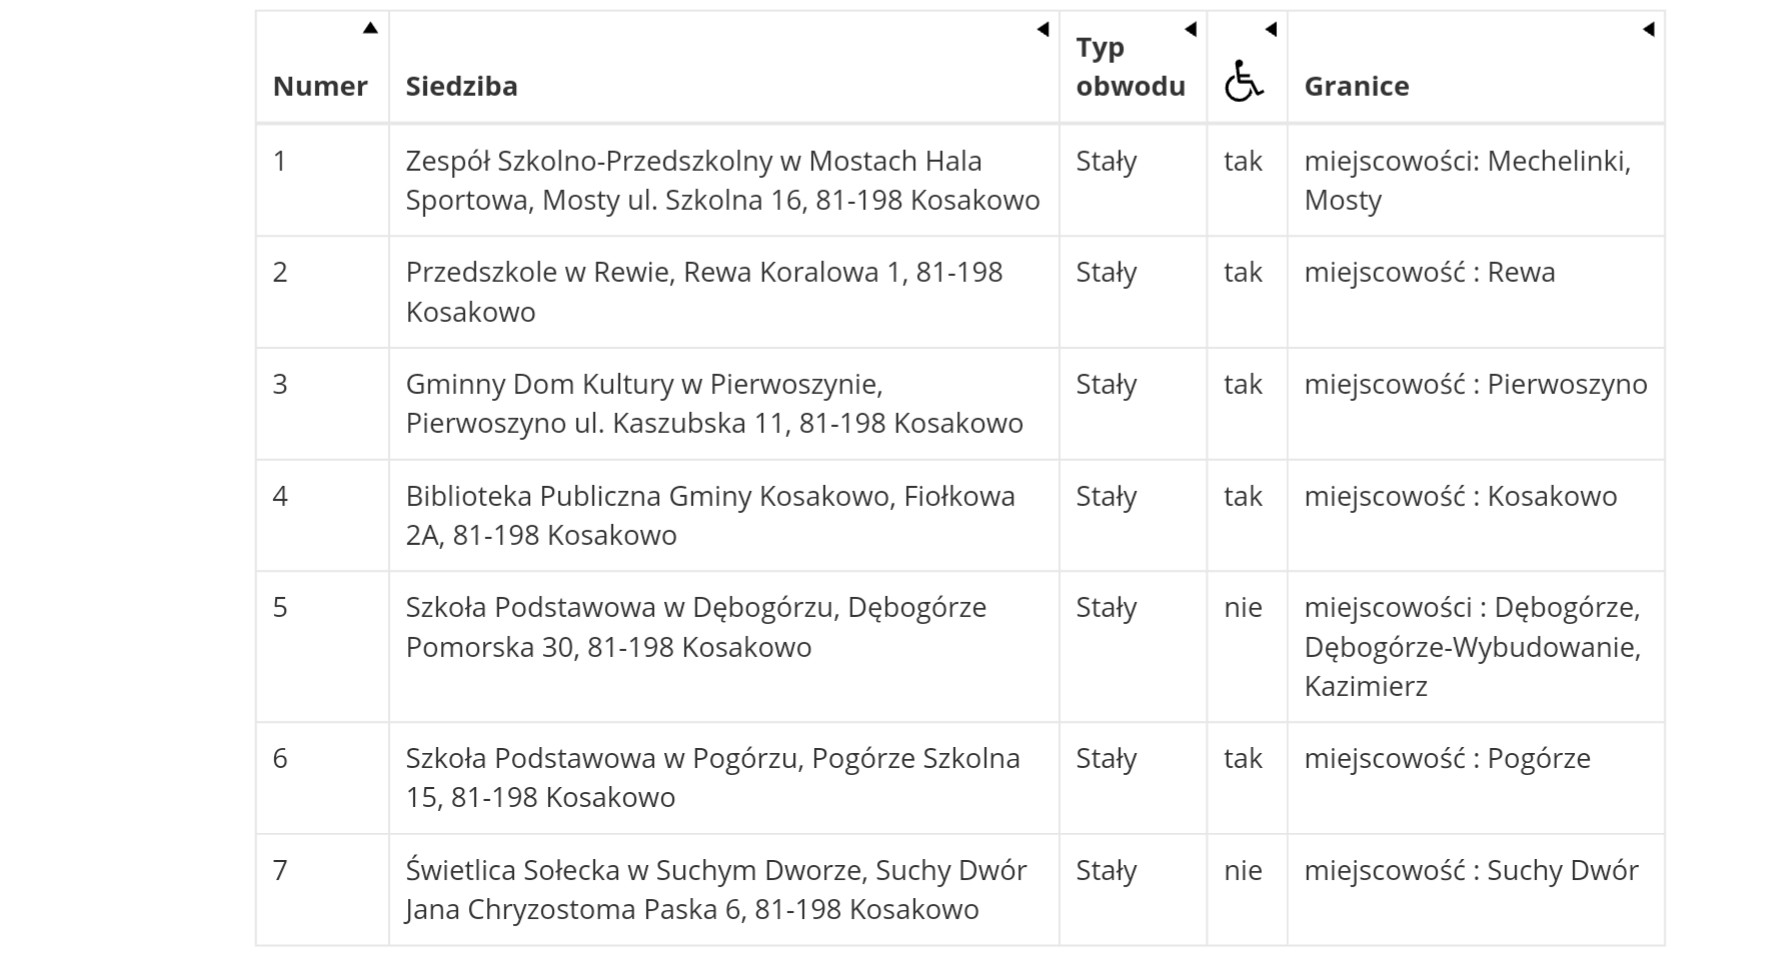
Task: Sort by Numer column arrow
Action: pyautogui.click(x=370, y=28)
